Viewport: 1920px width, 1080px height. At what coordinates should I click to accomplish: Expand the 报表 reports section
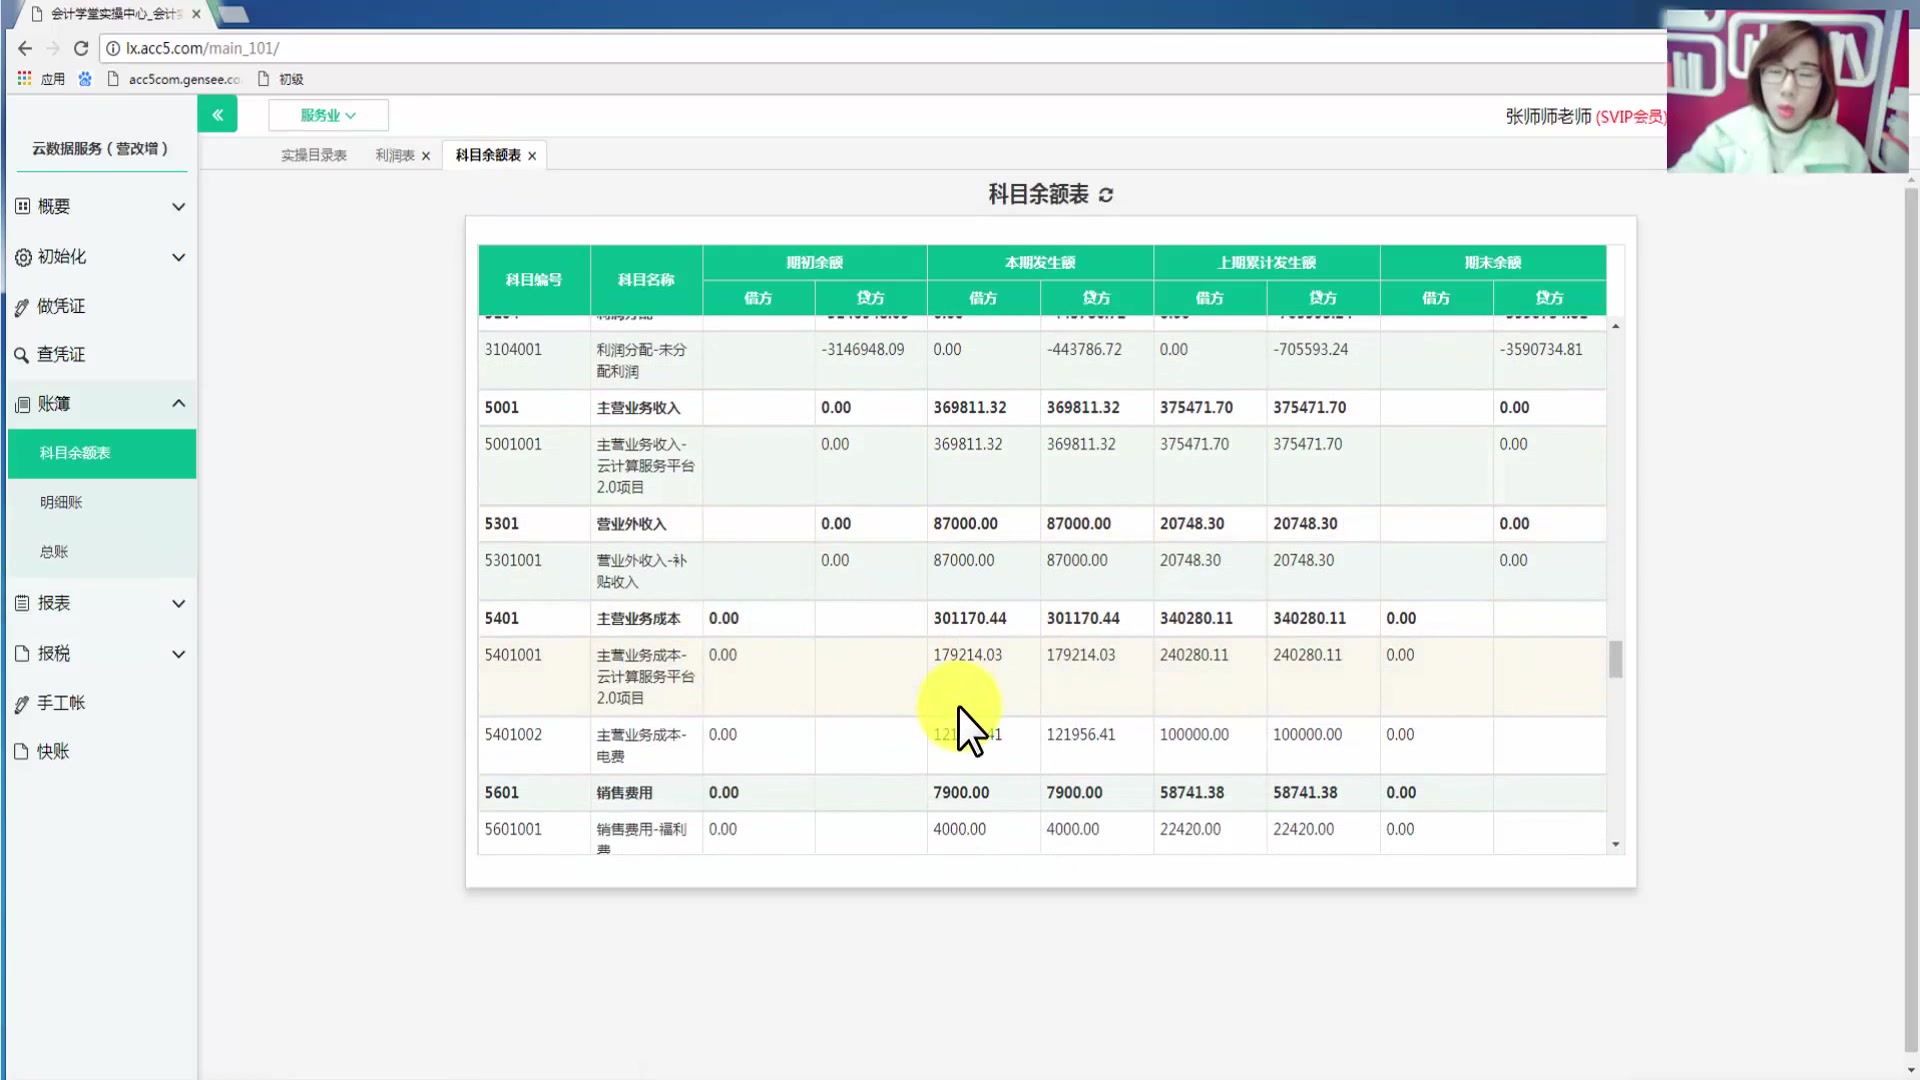click(x=178, y=603)
